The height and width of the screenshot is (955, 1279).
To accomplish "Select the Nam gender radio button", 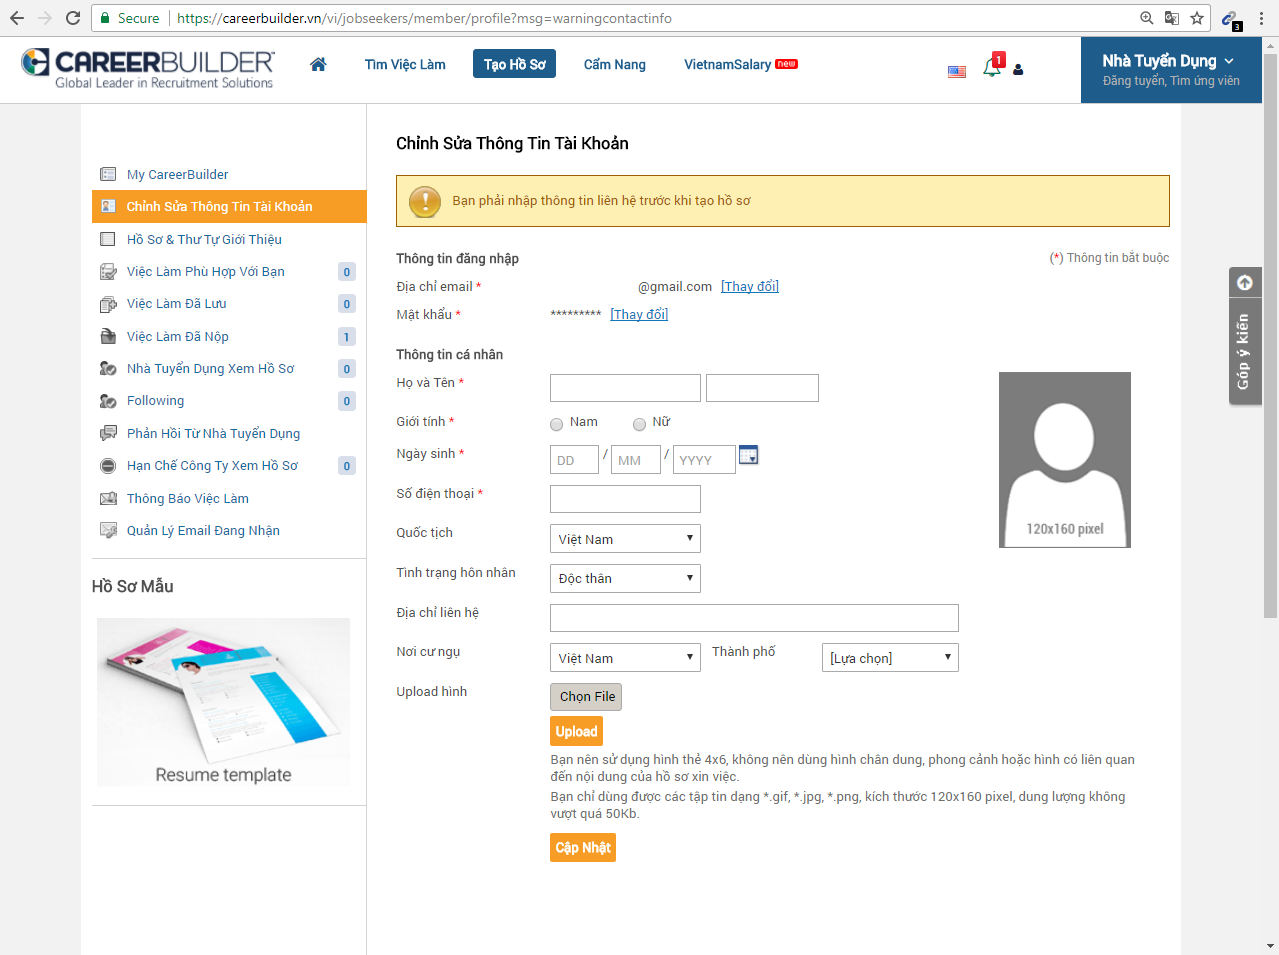I will pos(557,424).
